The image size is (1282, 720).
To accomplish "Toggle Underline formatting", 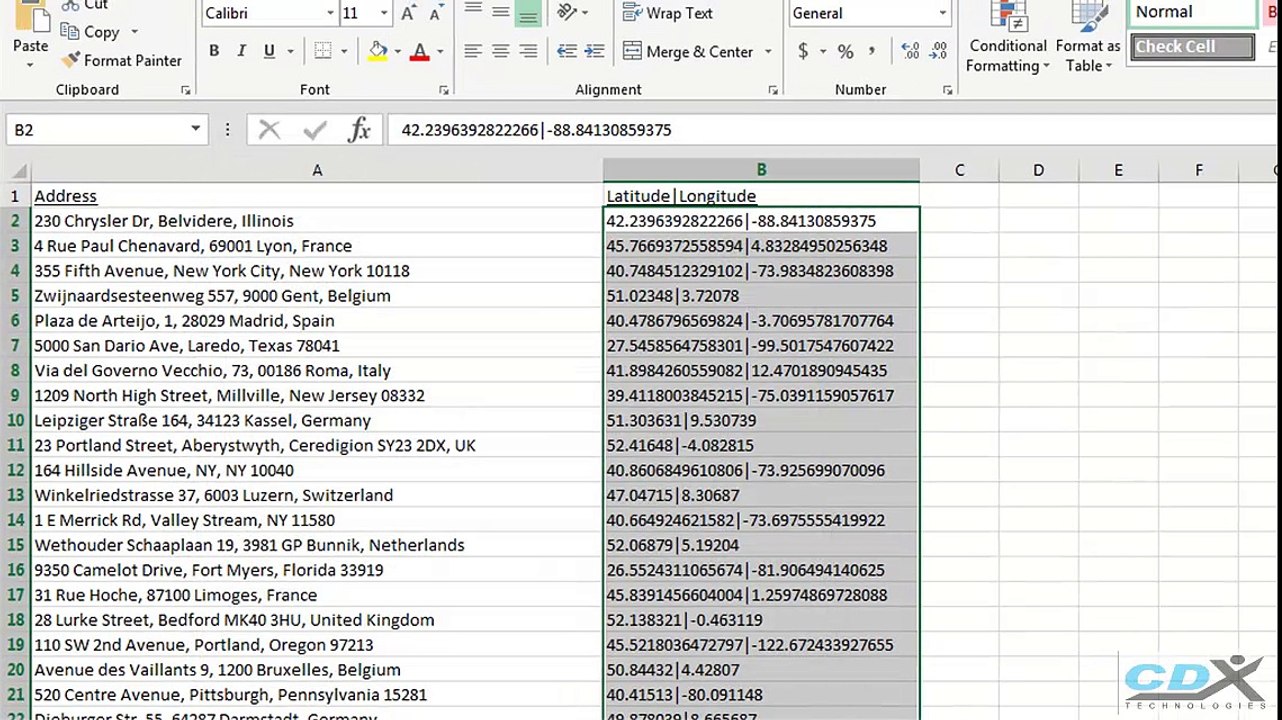I will [269, 51].
